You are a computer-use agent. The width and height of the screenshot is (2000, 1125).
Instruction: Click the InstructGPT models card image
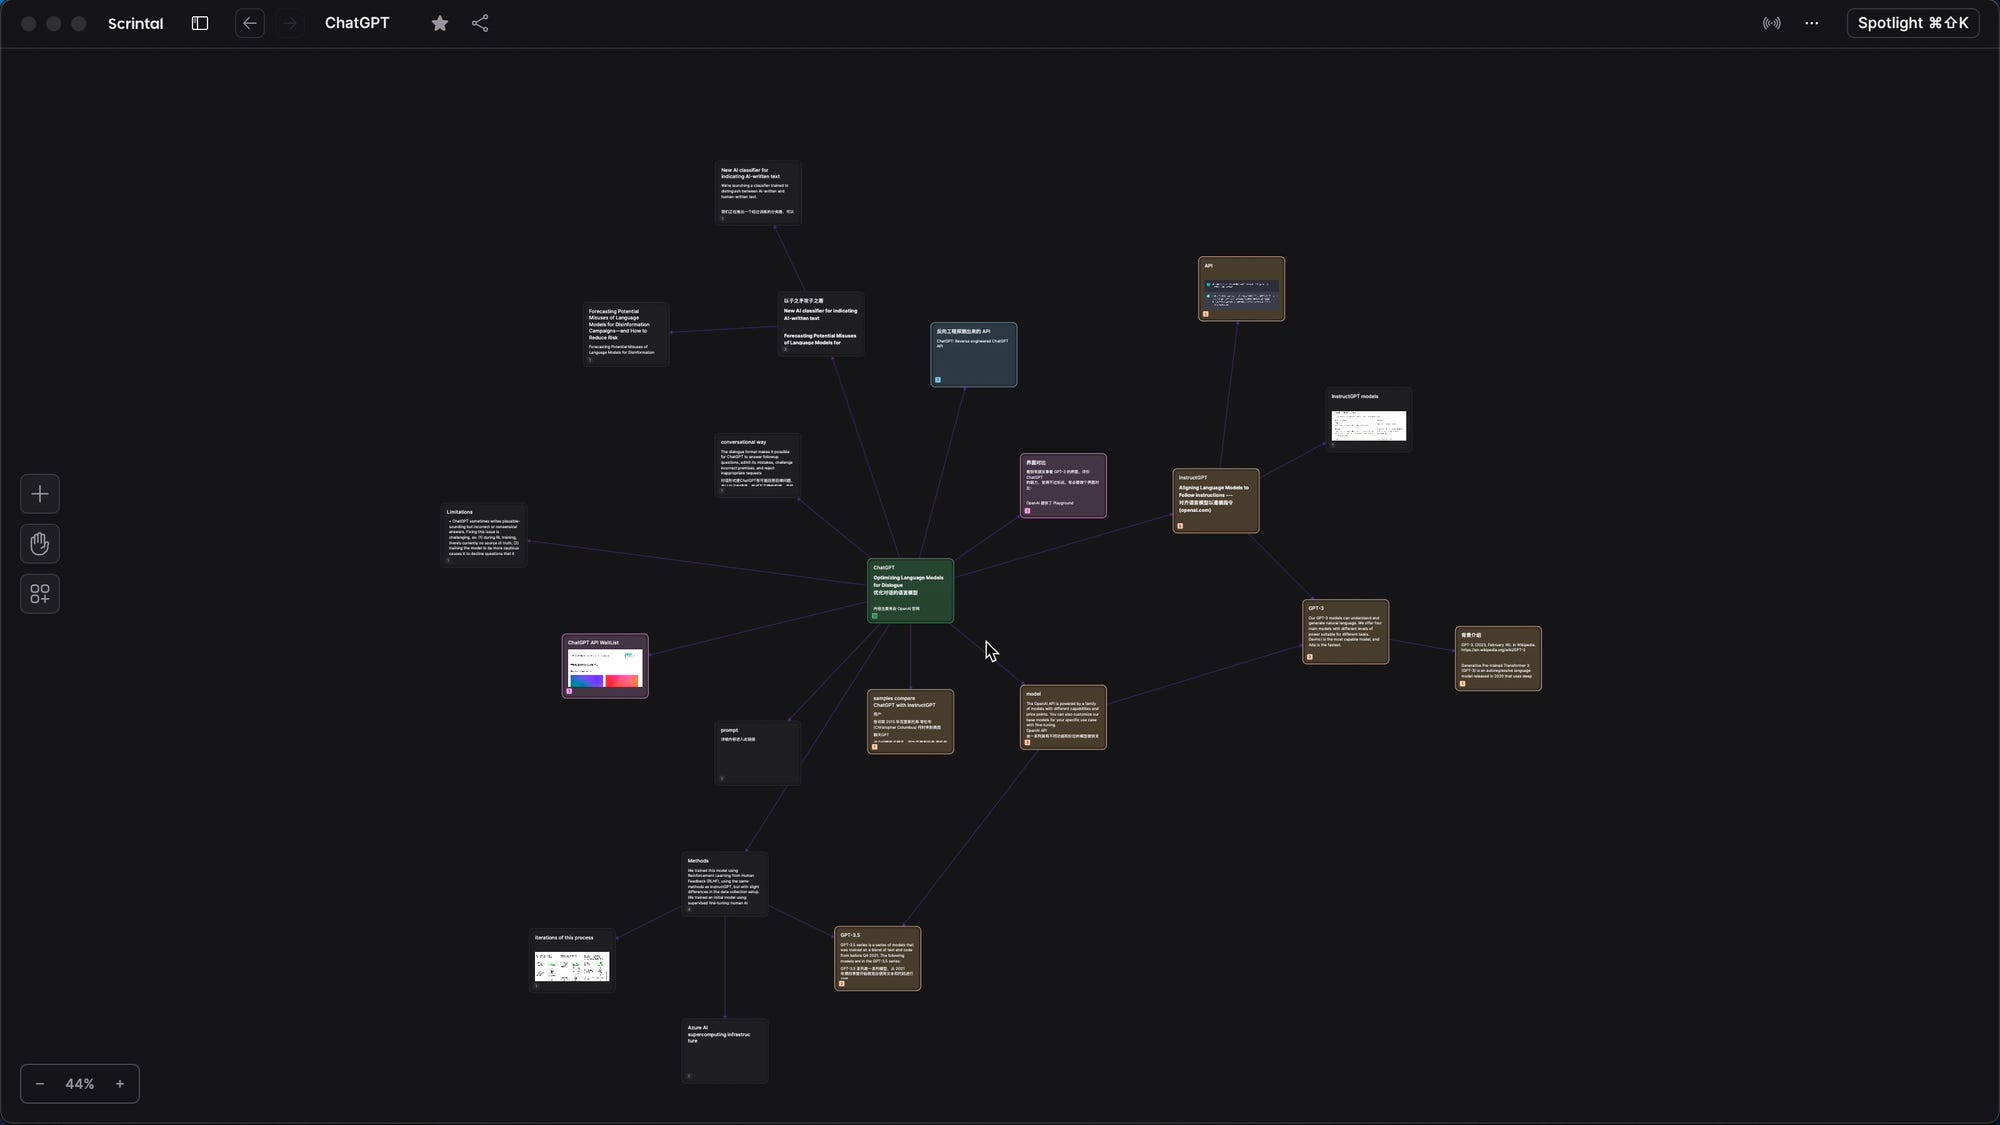[x=1368, y=425]
